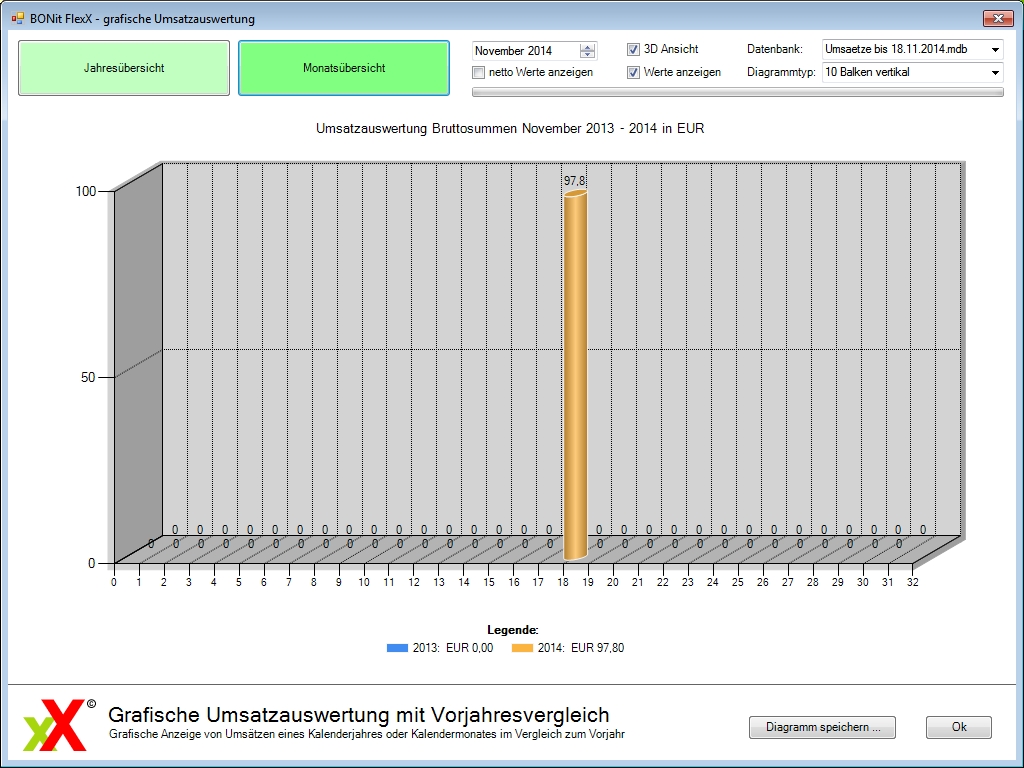Close the window with the X button
Image resolution: width=1024 pixels, height=768 pixels.
(x=998, y=18)
